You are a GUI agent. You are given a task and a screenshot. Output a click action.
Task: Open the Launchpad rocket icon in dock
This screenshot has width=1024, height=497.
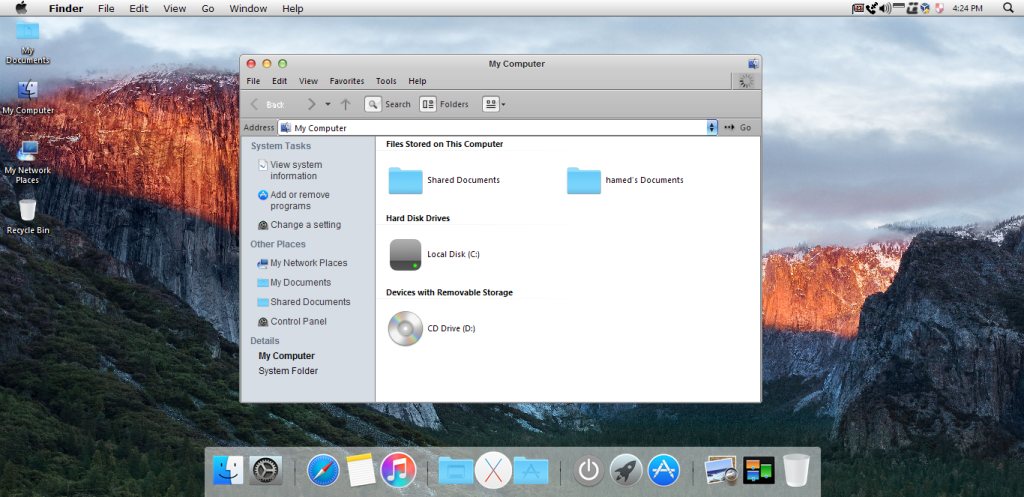click(x=626, y=470)
